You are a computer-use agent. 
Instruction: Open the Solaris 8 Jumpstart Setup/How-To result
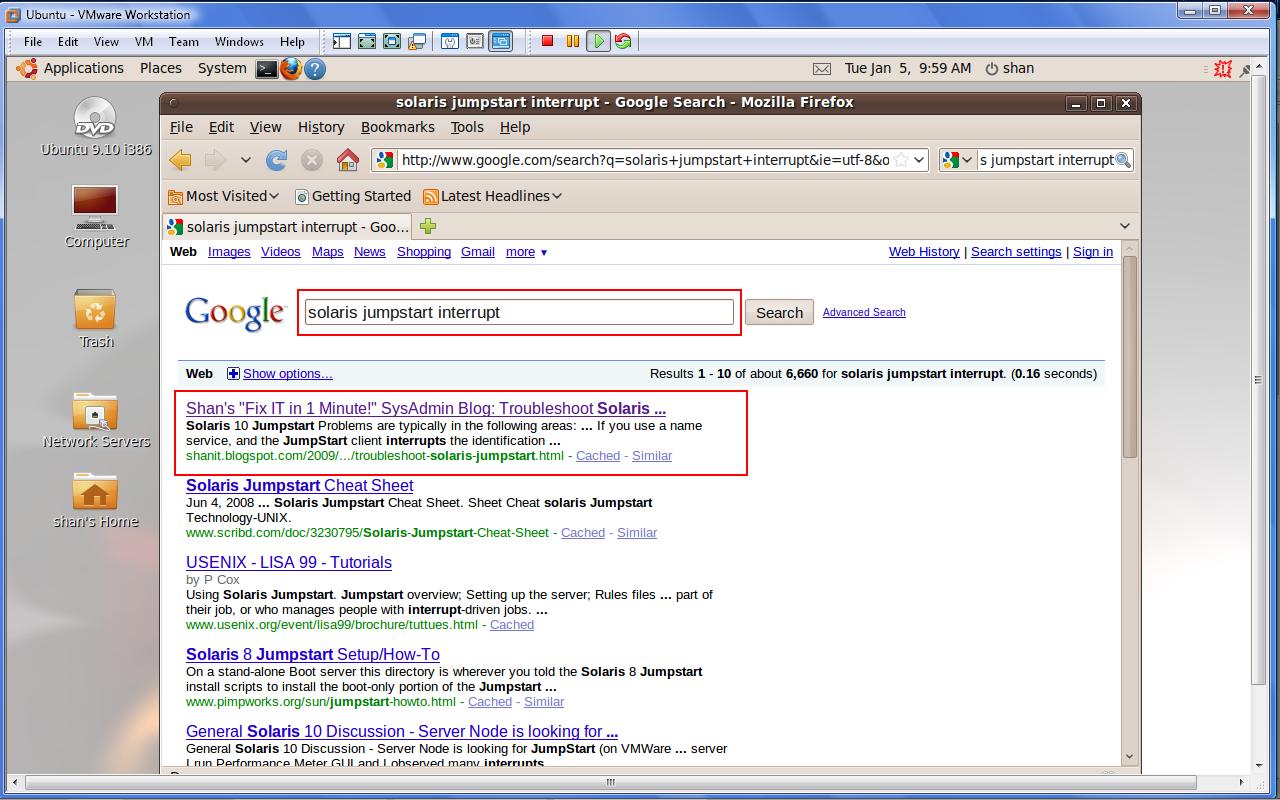[x=313, y=654]
